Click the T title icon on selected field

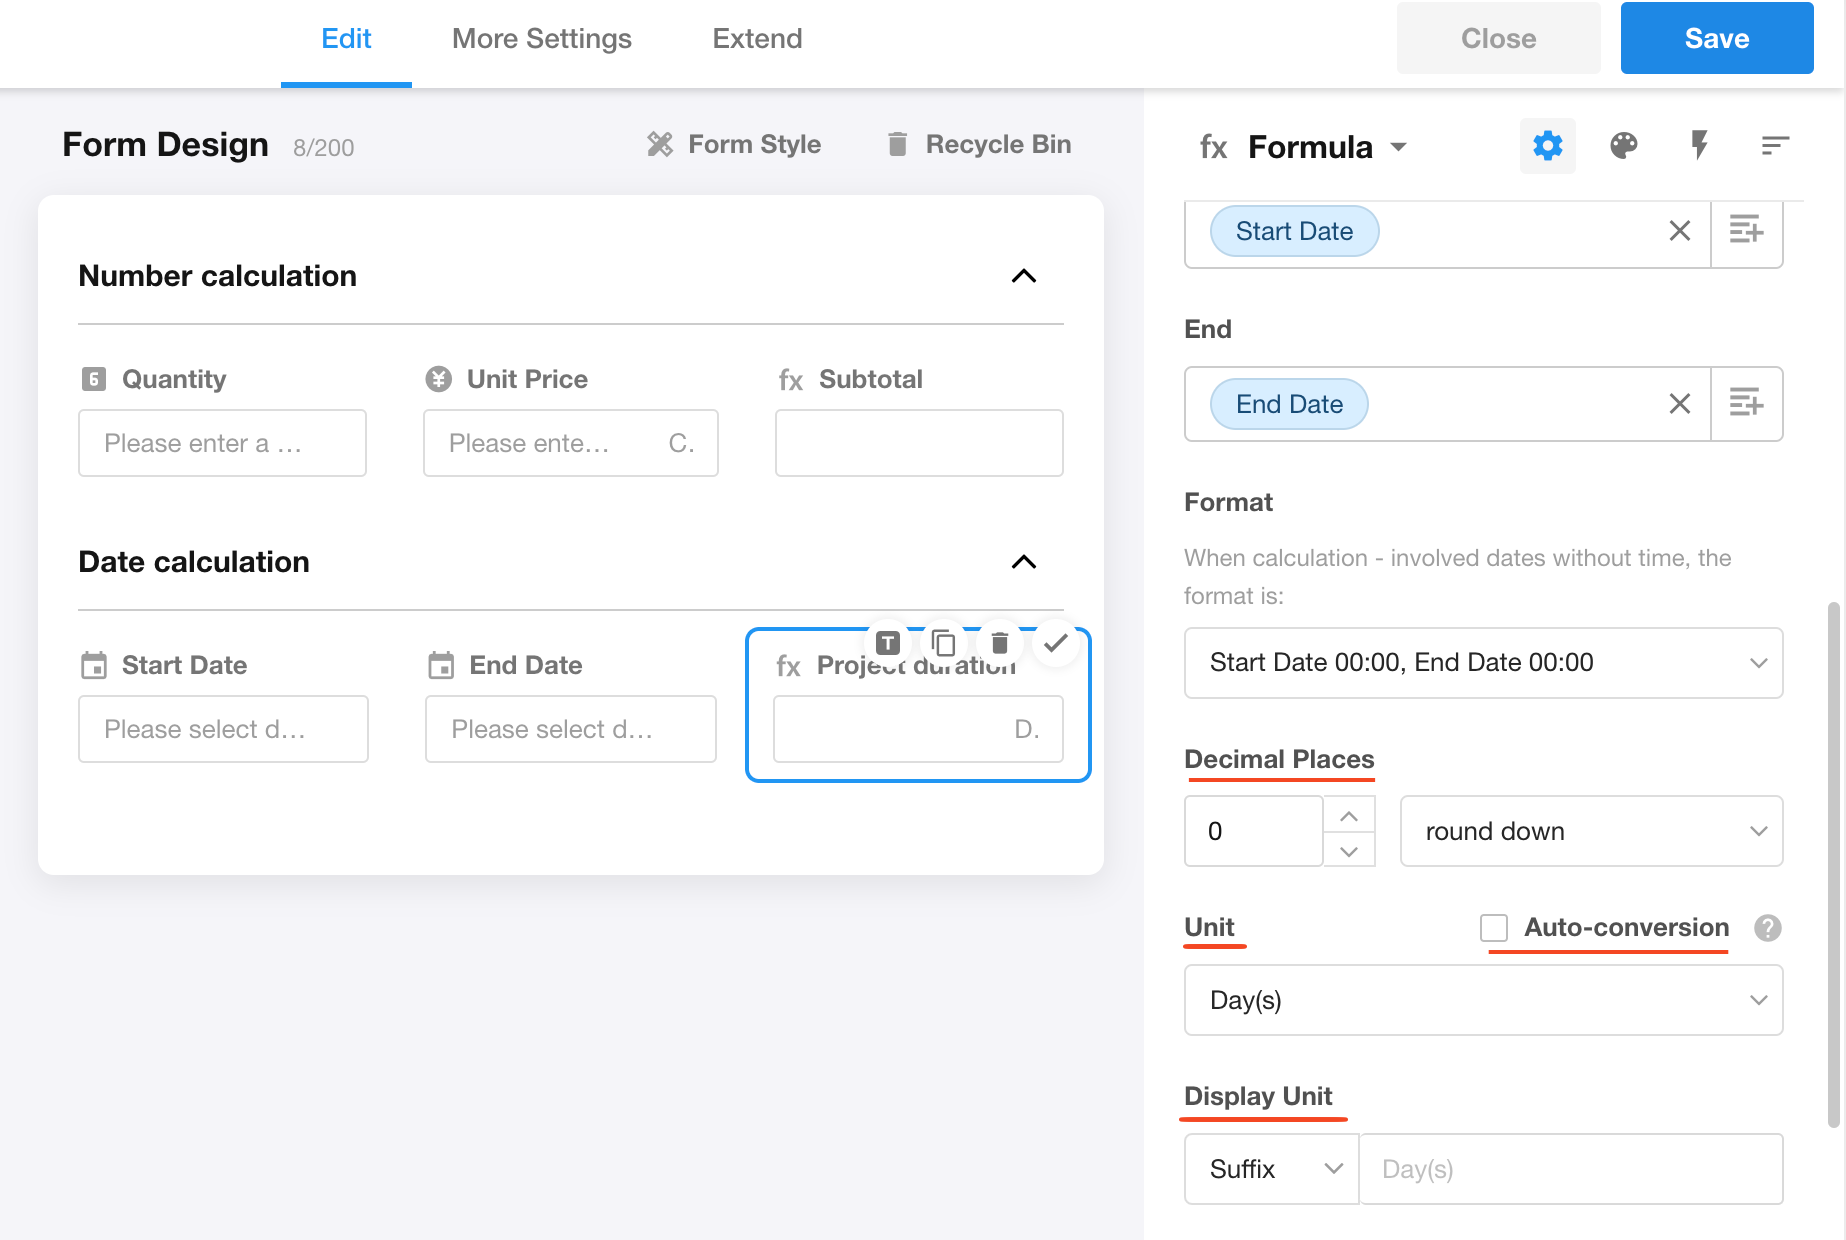click(888, 643)
